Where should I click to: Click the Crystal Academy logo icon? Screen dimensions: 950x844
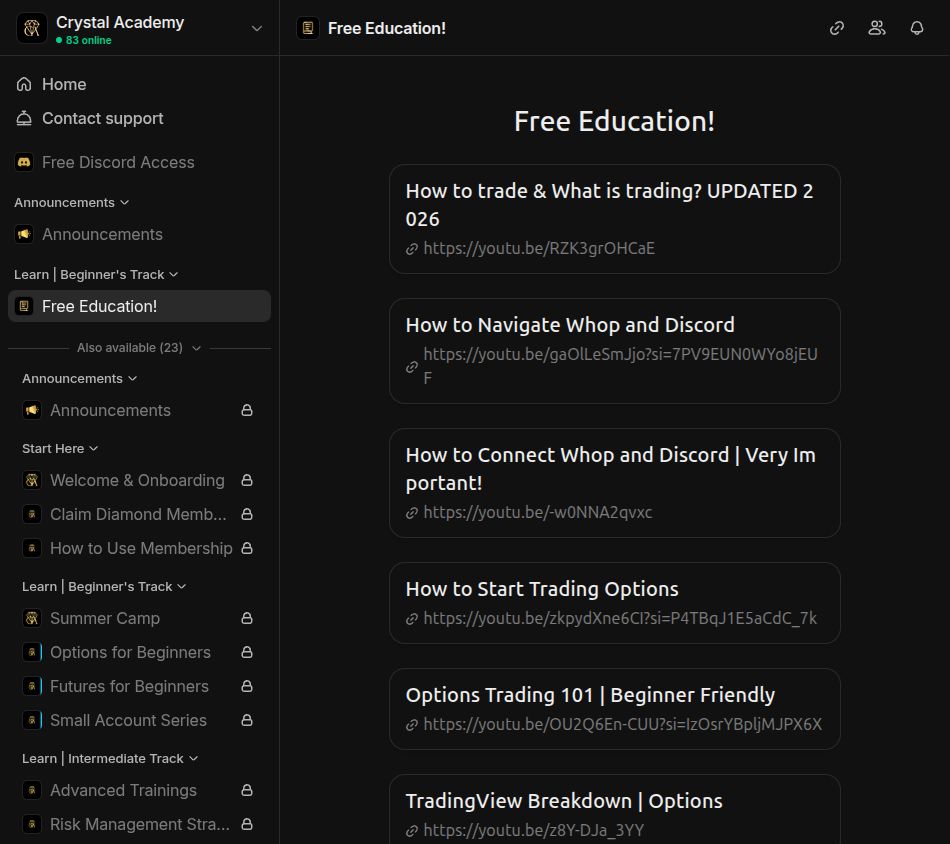[32, 28]
